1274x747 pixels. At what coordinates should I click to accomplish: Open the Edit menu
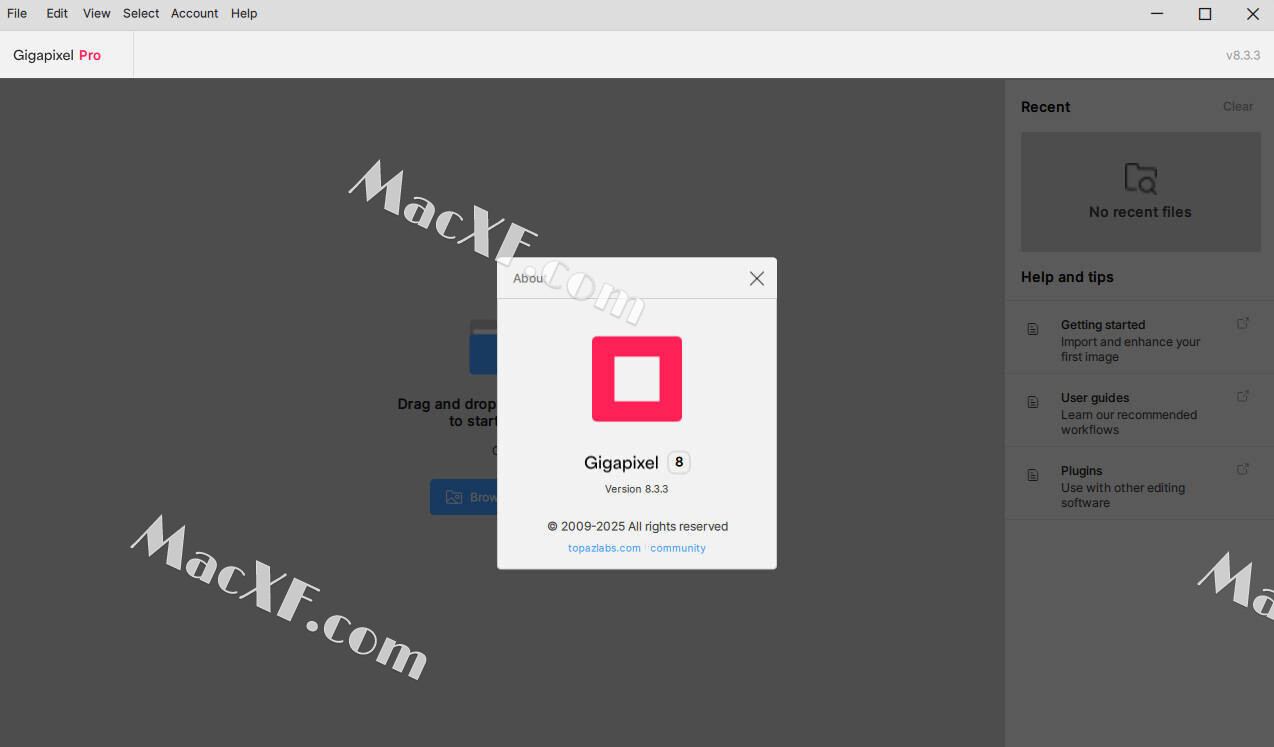pos(57,13)
